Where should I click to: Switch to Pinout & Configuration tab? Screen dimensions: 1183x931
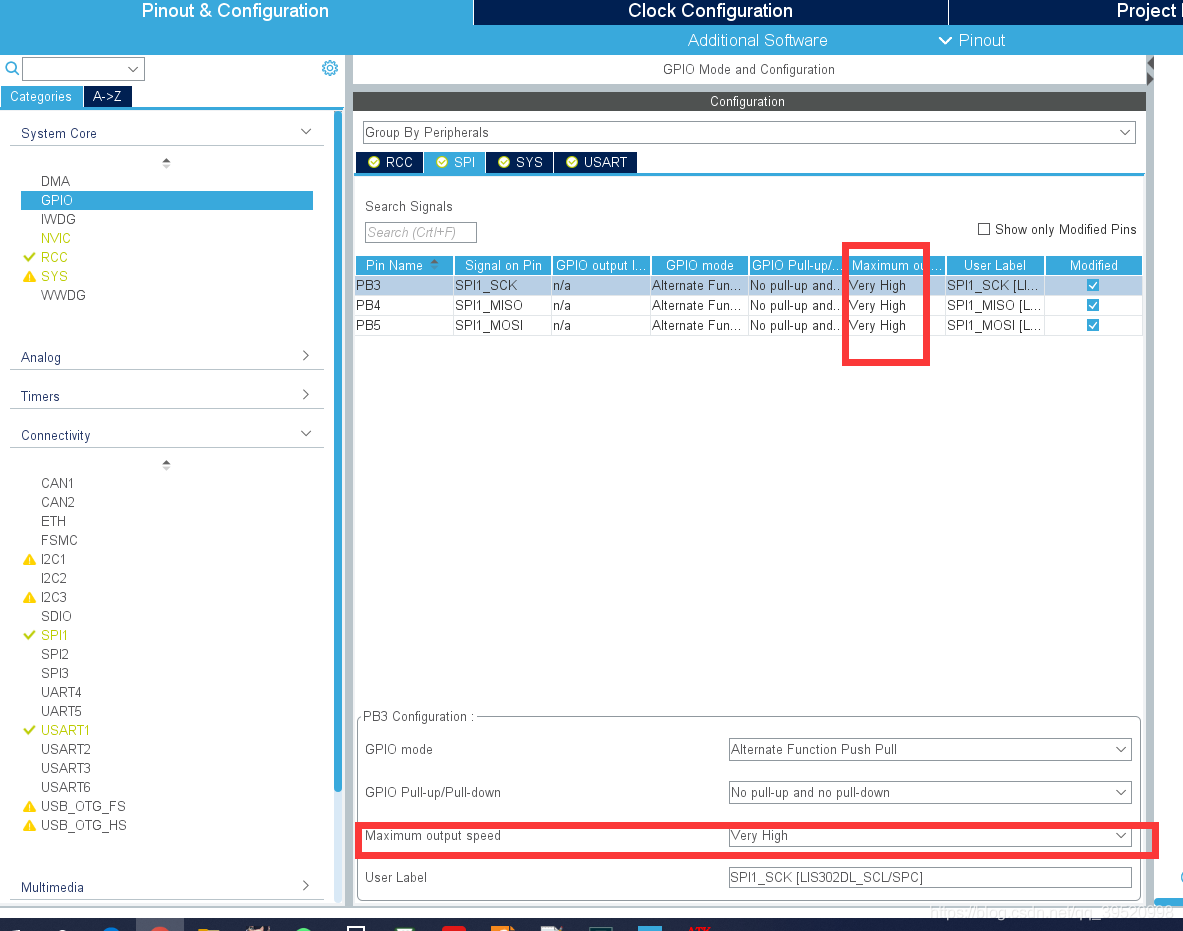(235, 11)
